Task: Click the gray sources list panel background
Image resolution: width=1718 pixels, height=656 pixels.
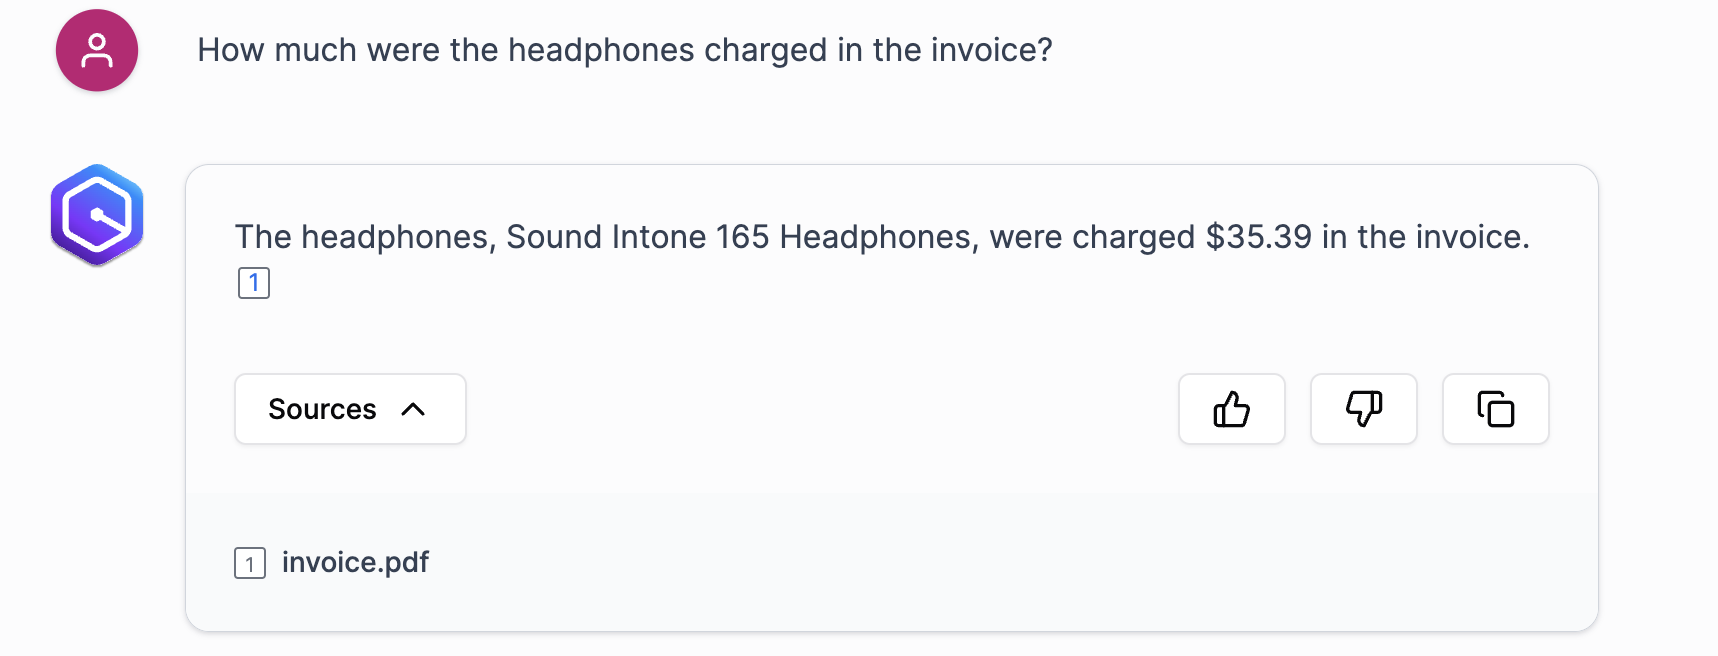Action: (900, 562)
